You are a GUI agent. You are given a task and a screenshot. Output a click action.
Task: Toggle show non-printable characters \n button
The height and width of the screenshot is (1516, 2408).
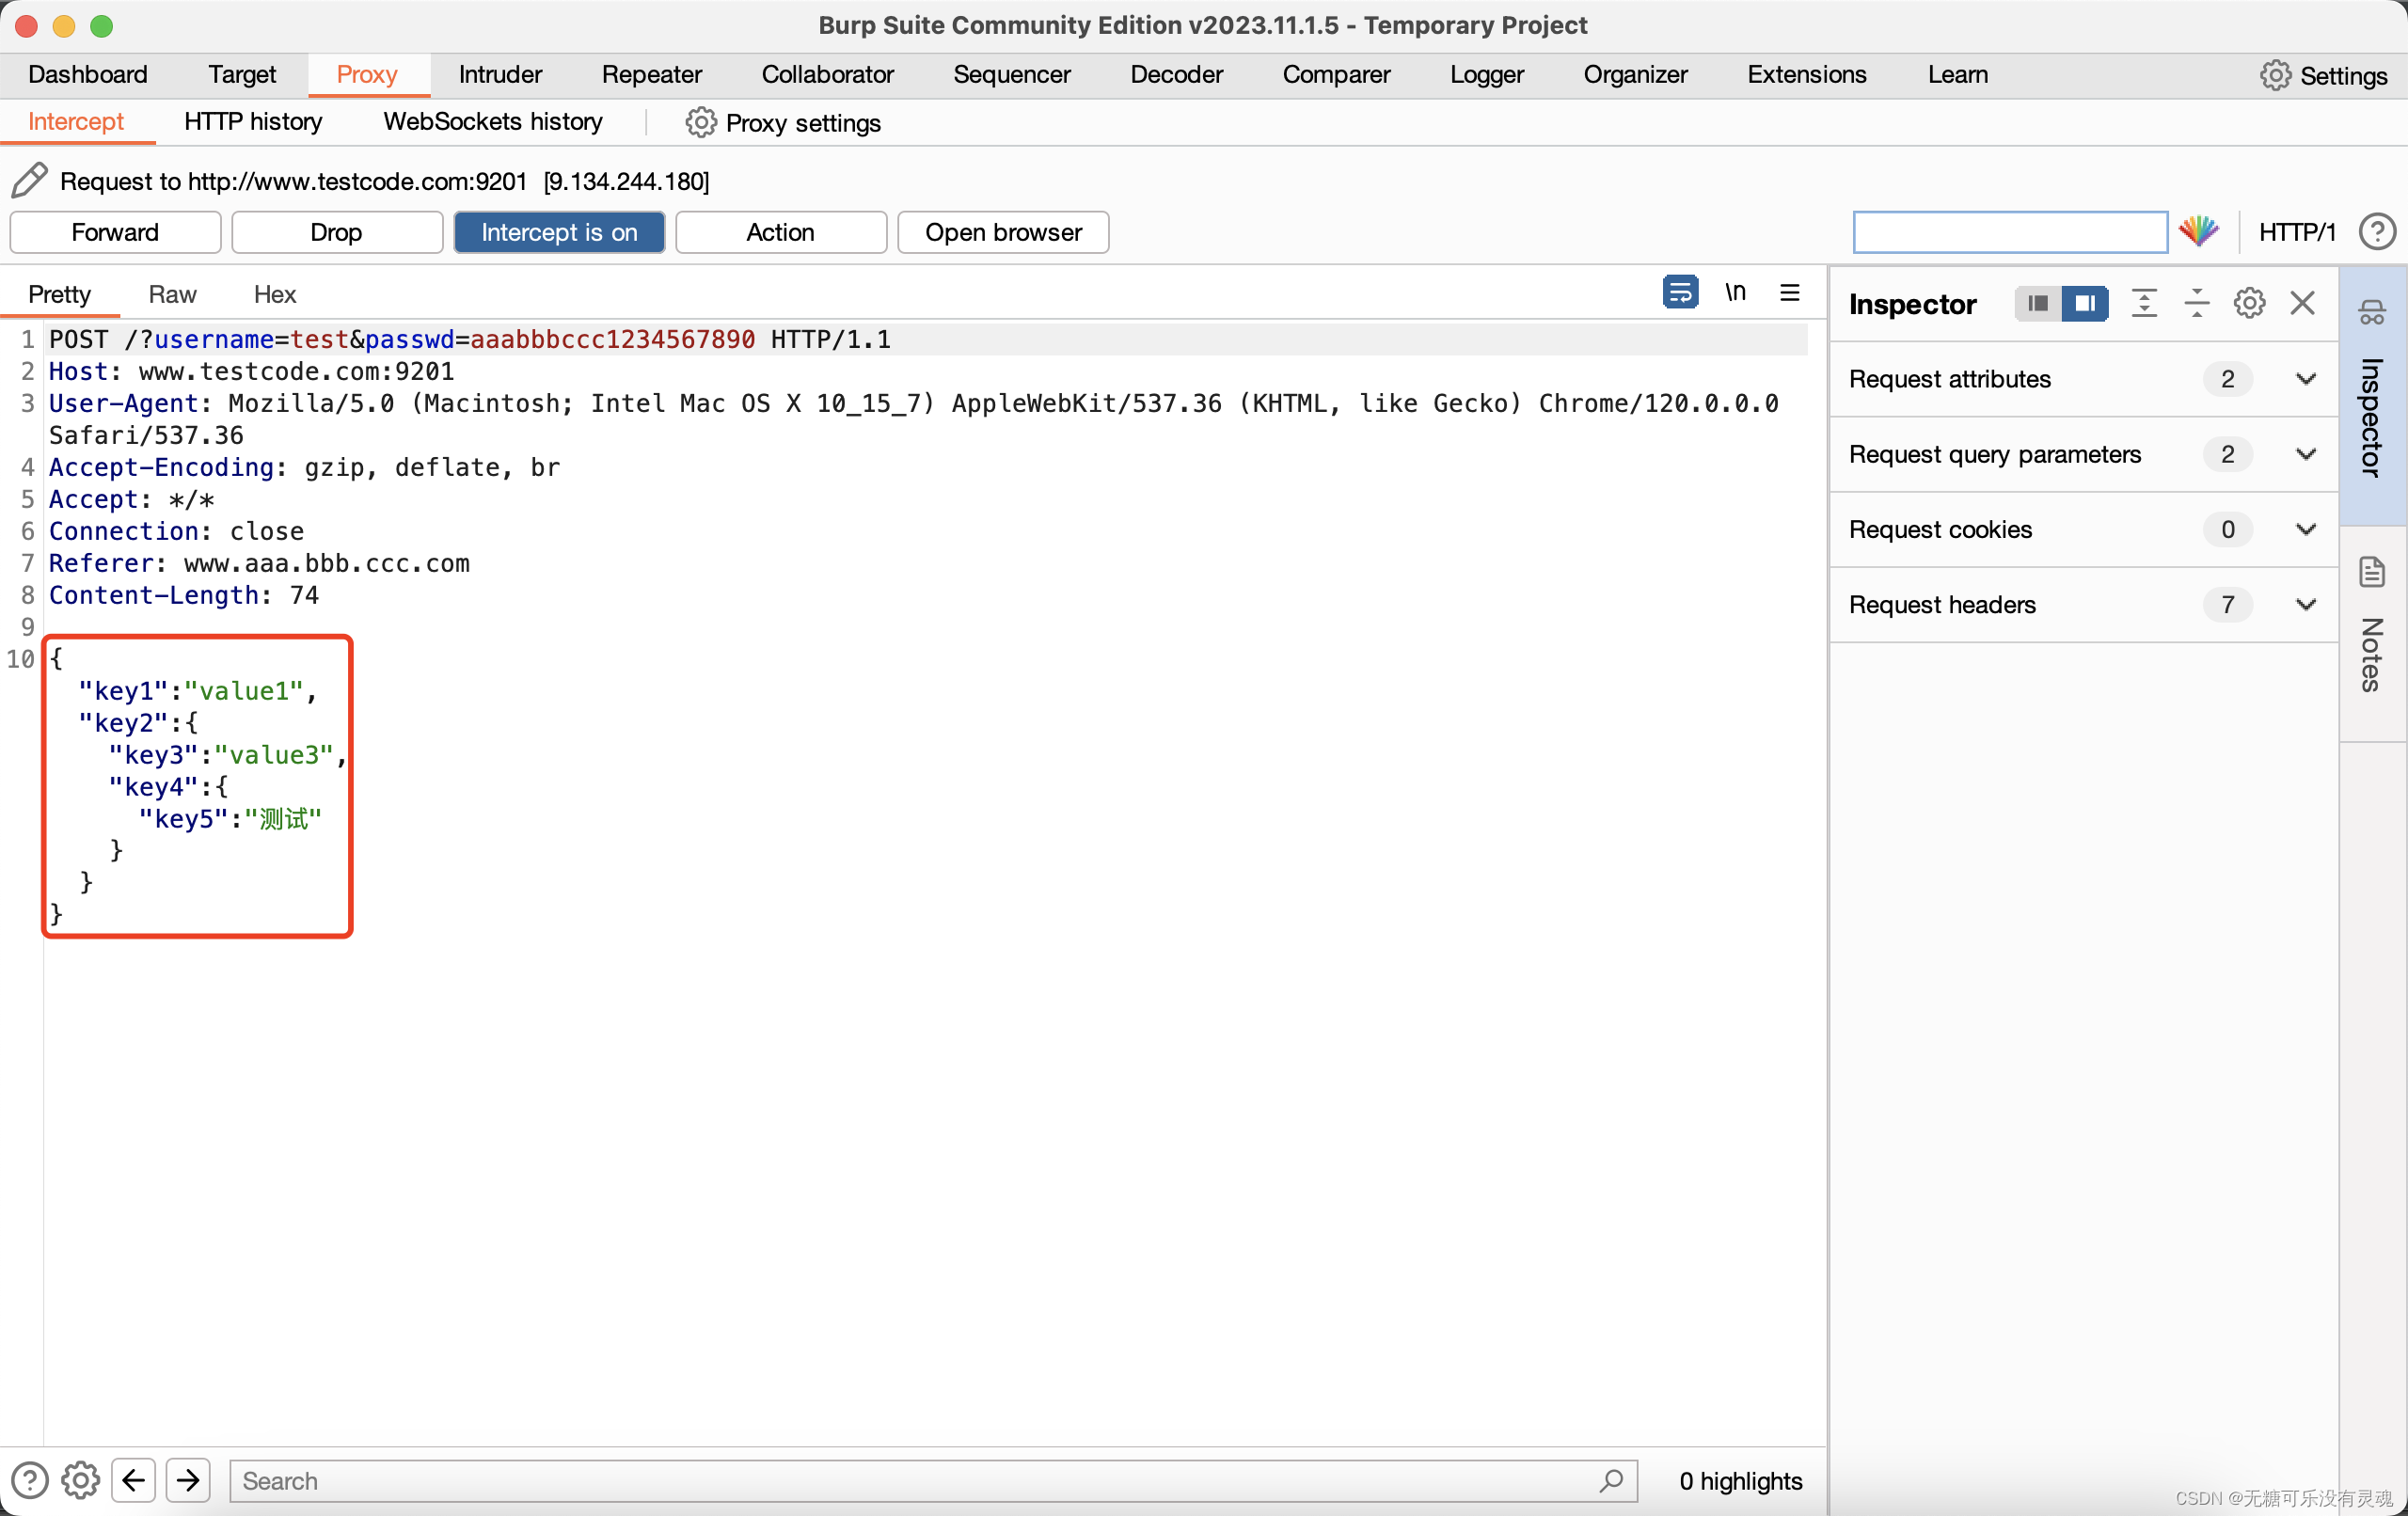[x=1735, y=292]
